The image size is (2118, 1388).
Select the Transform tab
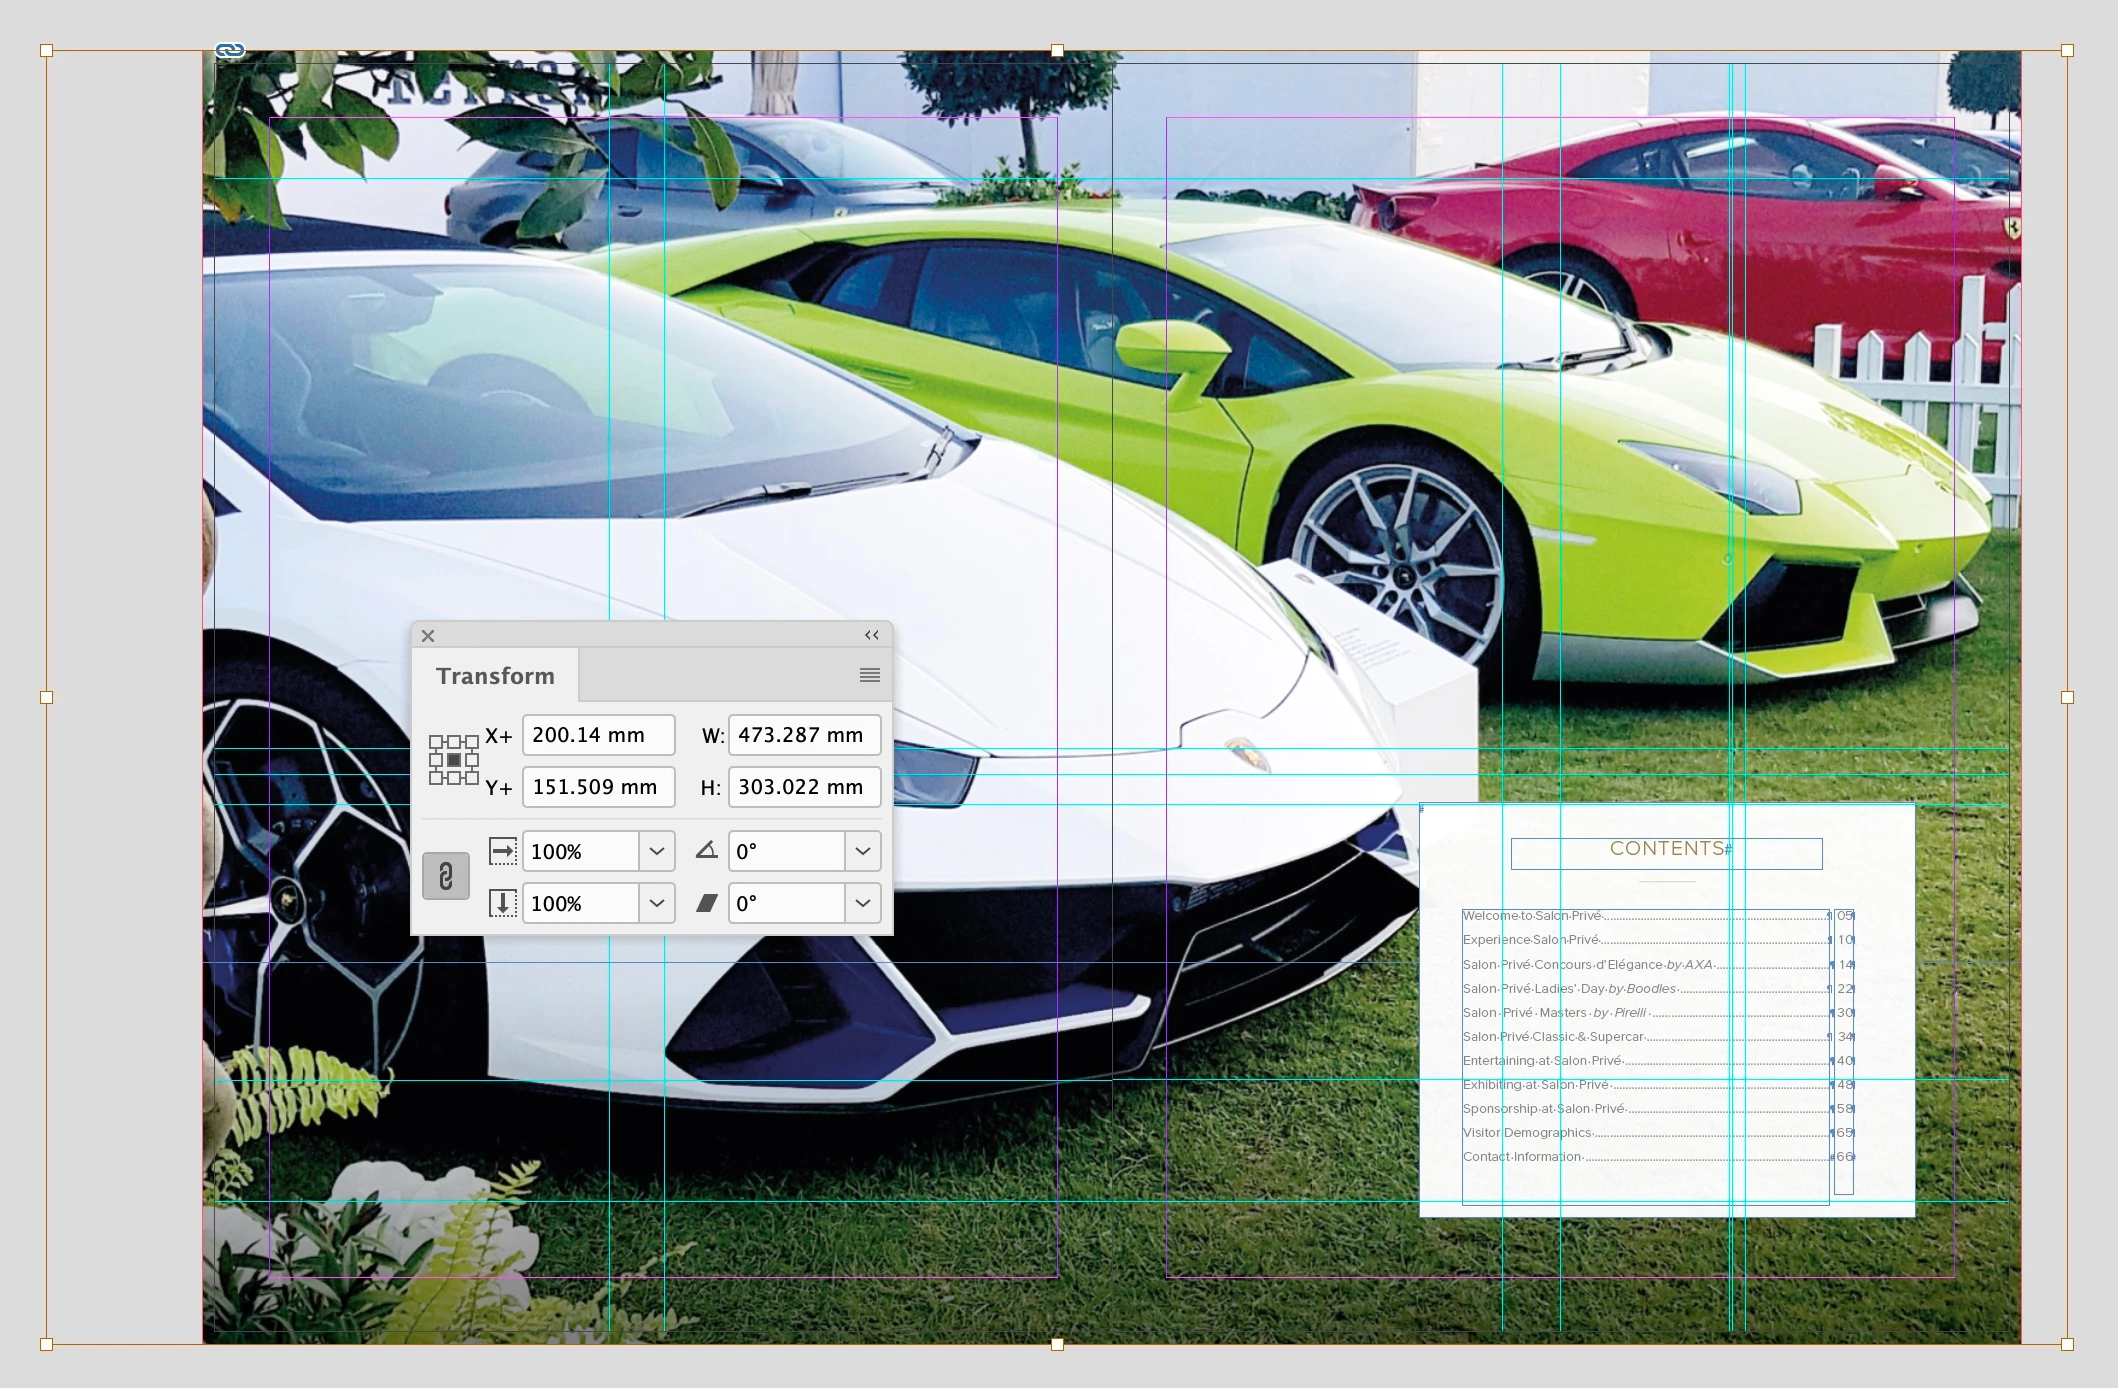click(x=495, y=676)
